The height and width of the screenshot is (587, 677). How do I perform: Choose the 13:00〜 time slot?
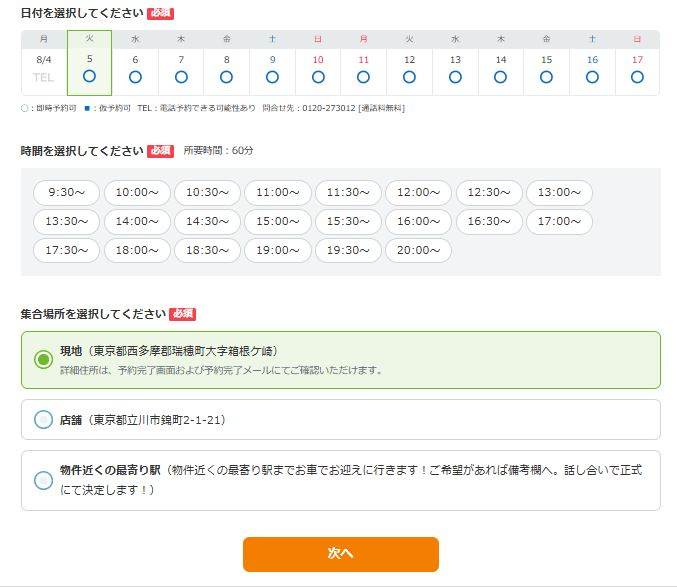559,193
